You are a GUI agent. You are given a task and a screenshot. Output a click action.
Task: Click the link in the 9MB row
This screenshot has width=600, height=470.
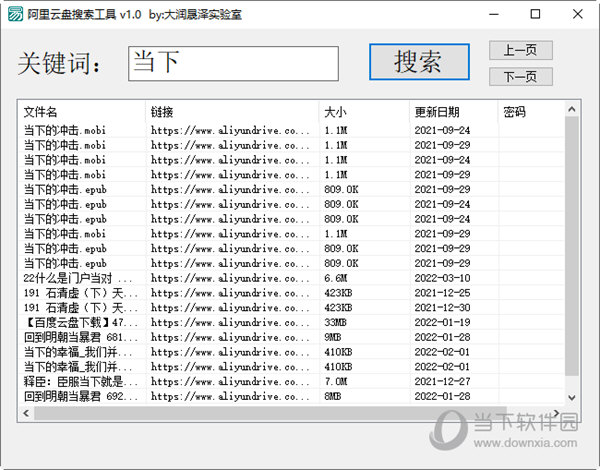tap(230, 337)
